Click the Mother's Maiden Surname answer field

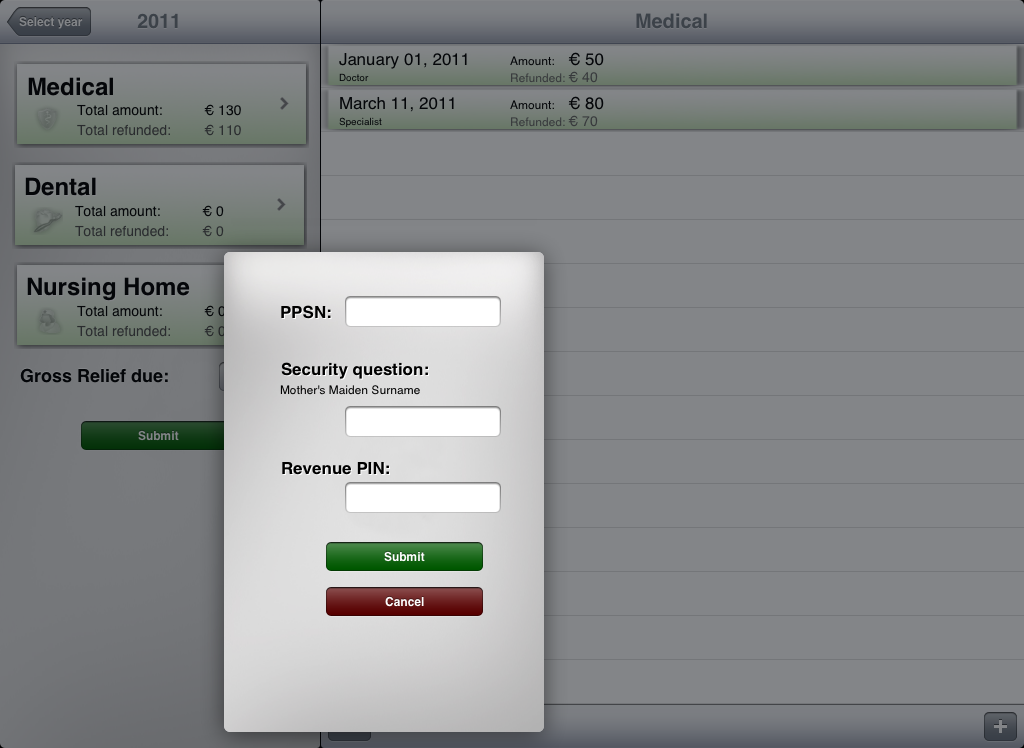click(x=422, y=422)
